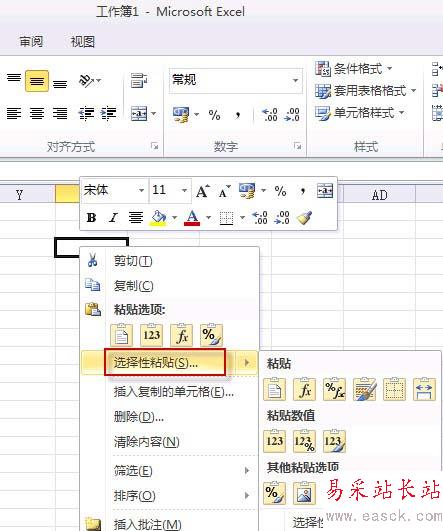
Task: Paste values and number formatting (123%) icon
Action: coord(304,441)
